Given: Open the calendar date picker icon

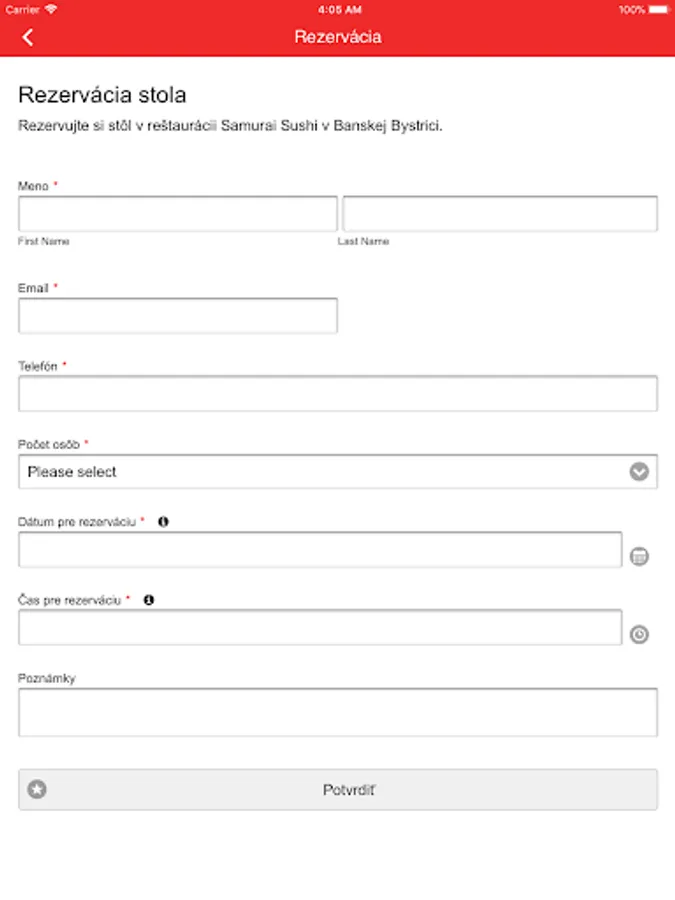Looking at the screenshot, I should pyautogui.click(x=640, y=556).
